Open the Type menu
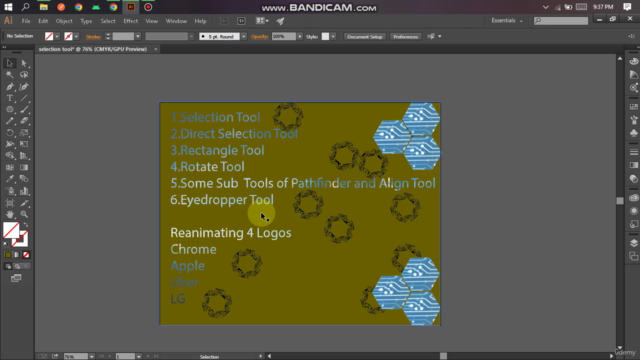 pyautogui.click(x=86, y=21)
